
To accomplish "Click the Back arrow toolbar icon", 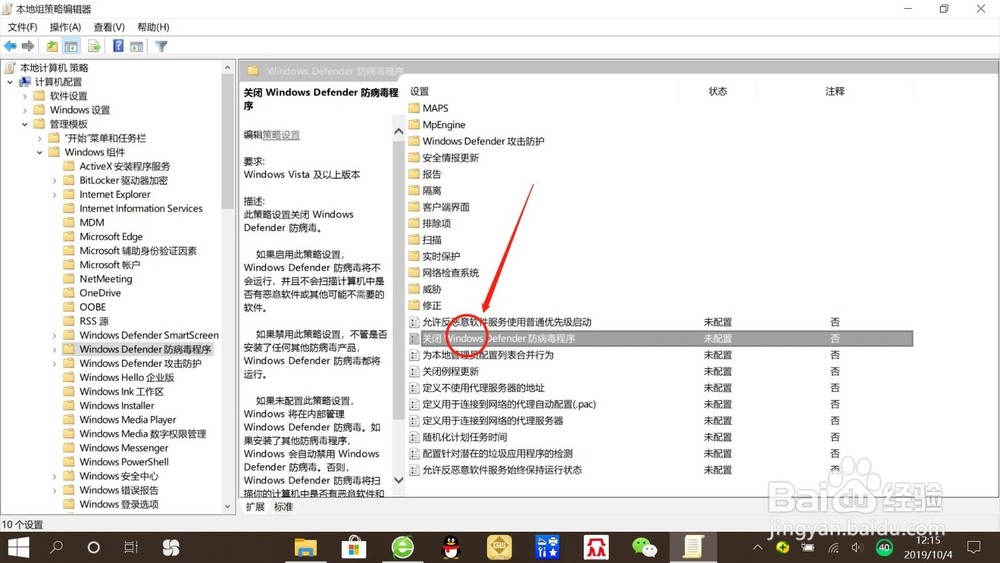I will click(10, 46).
